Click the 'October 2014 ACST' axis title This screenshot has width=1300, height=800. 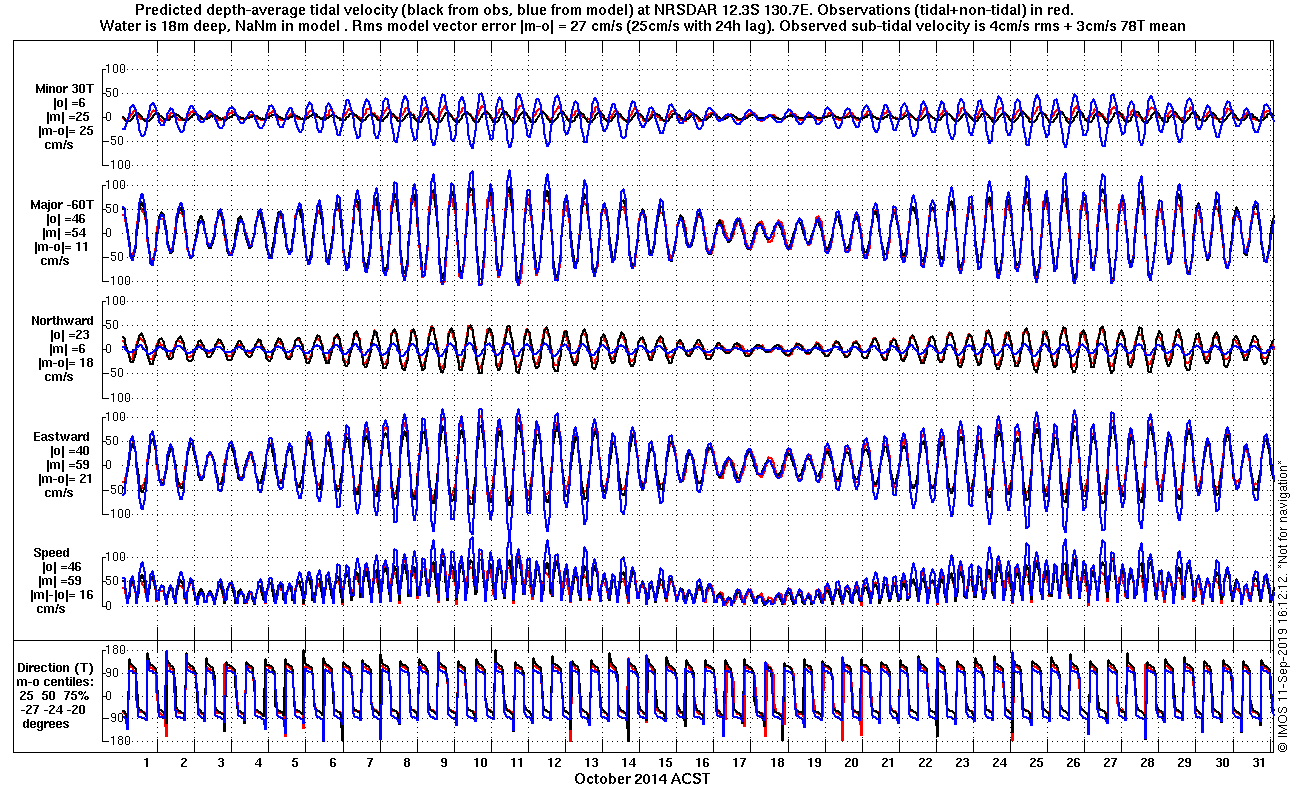pos(642,778)
